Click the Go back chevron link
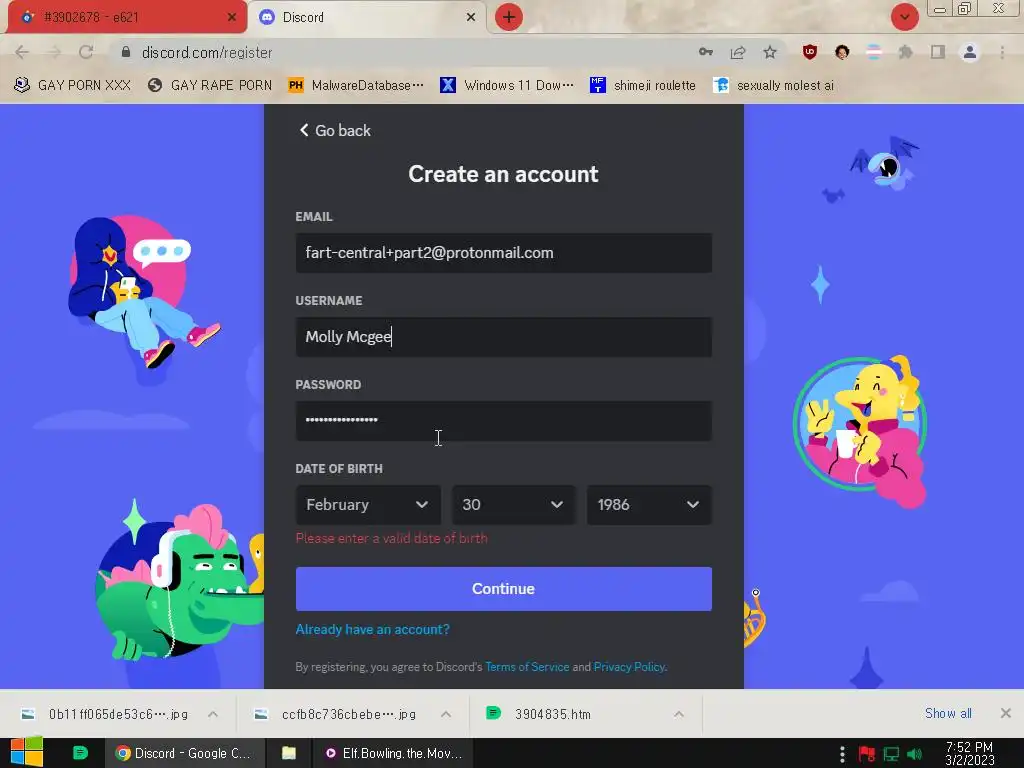This screenshot has width=1024, height=768. 334,131
